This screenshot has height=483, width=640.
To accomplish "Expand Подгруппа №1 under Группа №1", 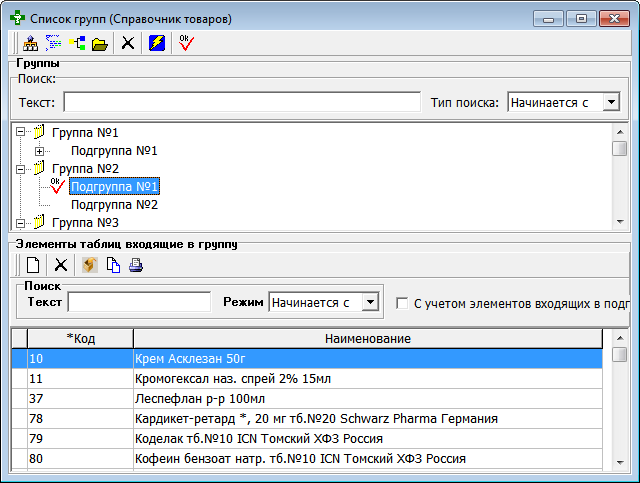I will click(x=40, y=151).
